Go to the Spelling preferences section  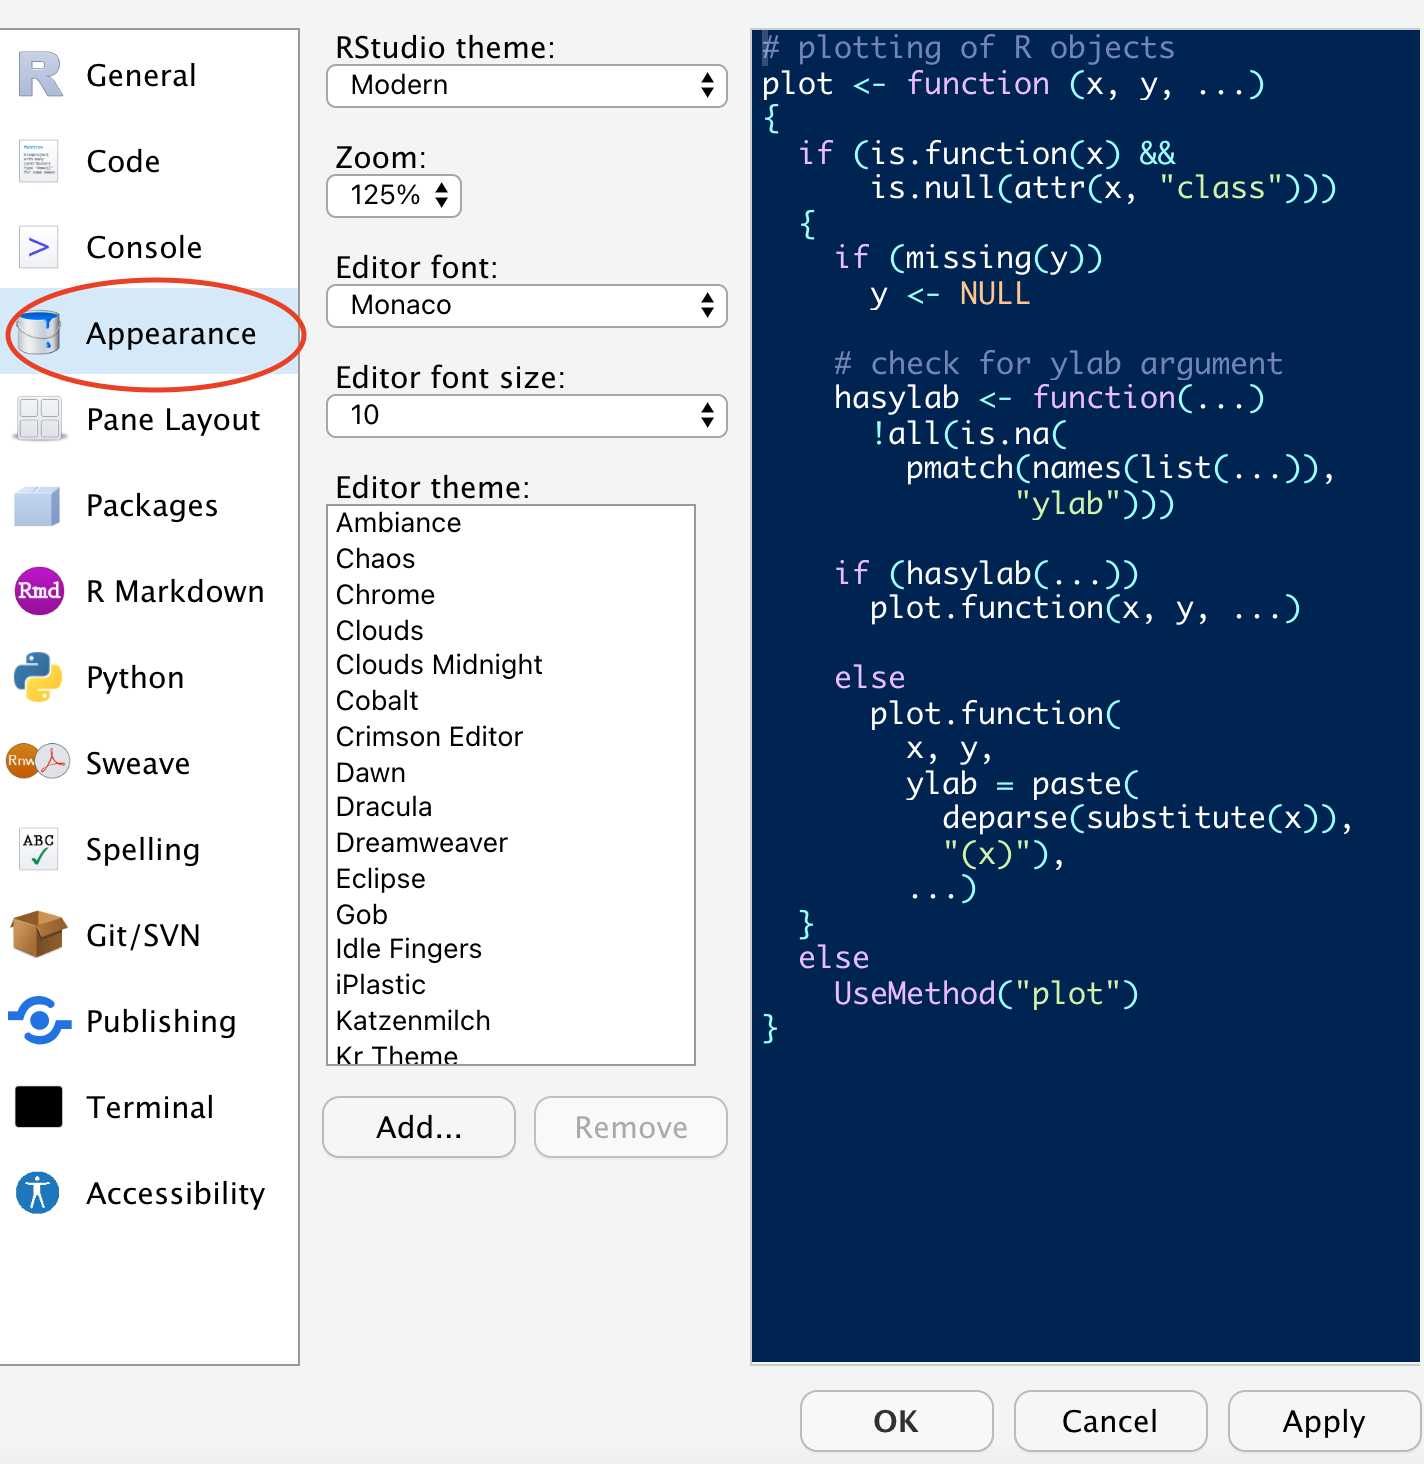(143, 849)
